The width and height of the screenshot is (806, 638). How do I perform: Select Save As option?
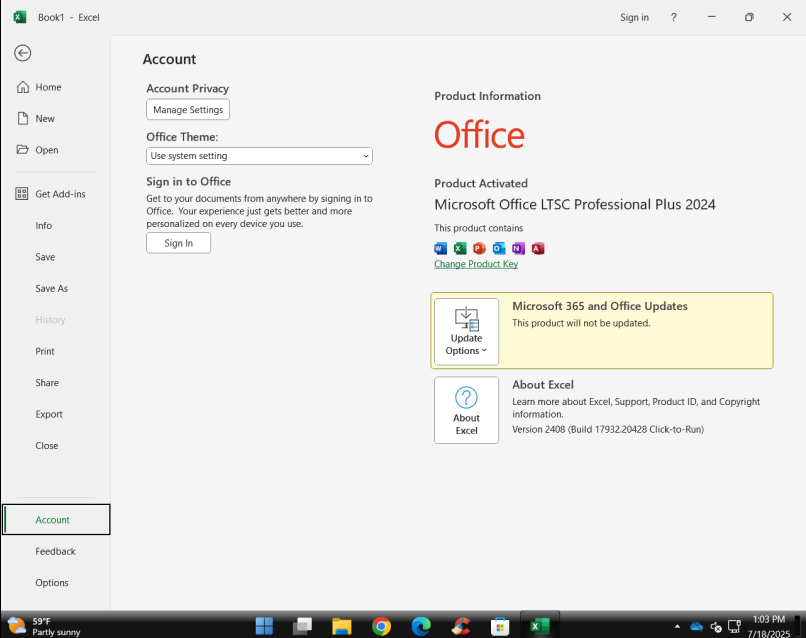point(51,288)
